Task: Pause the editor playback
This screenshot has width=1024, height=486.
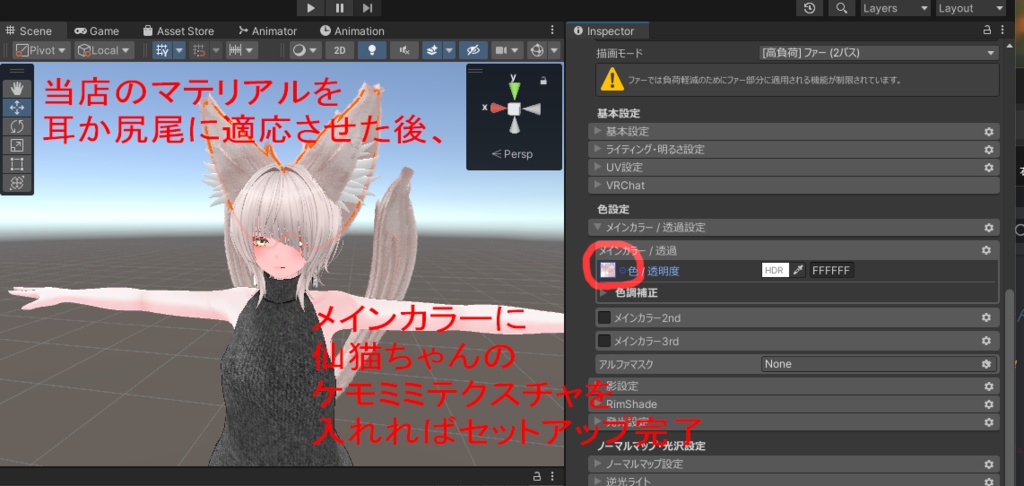Action: point(340,8)
